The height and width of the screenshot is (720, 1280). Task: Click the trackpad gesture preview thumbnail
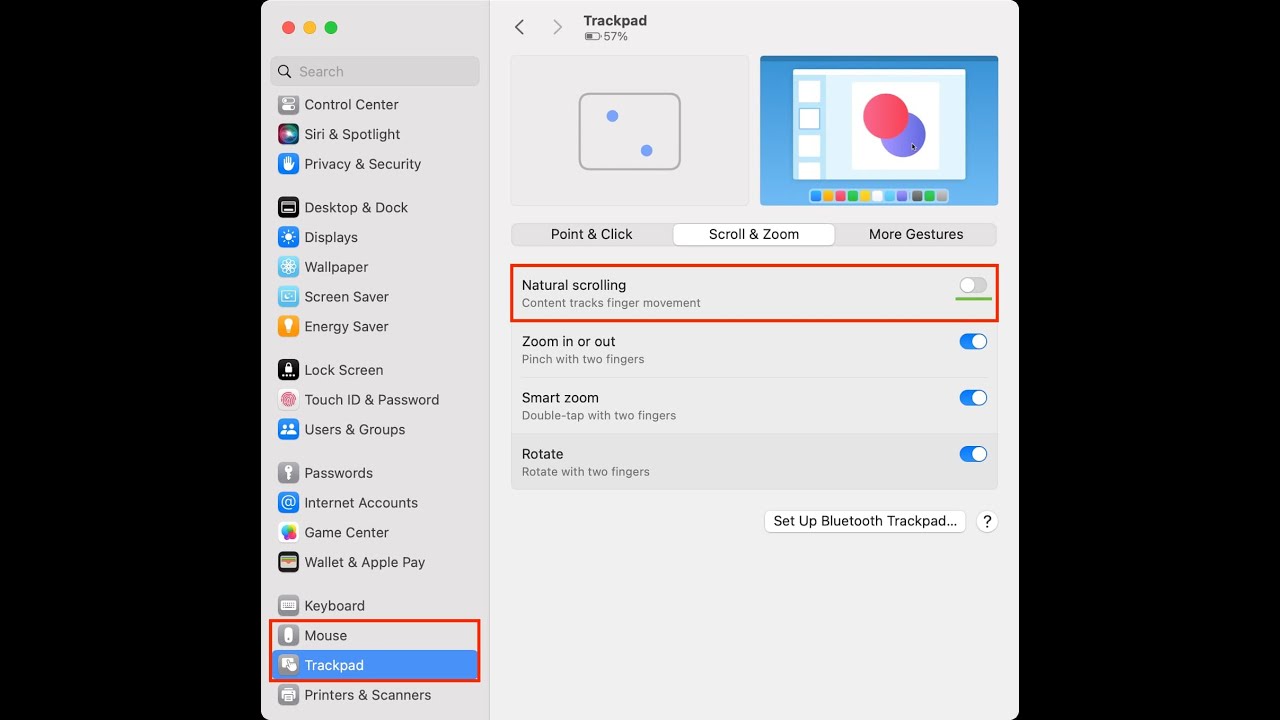click(x=630, y=131)
